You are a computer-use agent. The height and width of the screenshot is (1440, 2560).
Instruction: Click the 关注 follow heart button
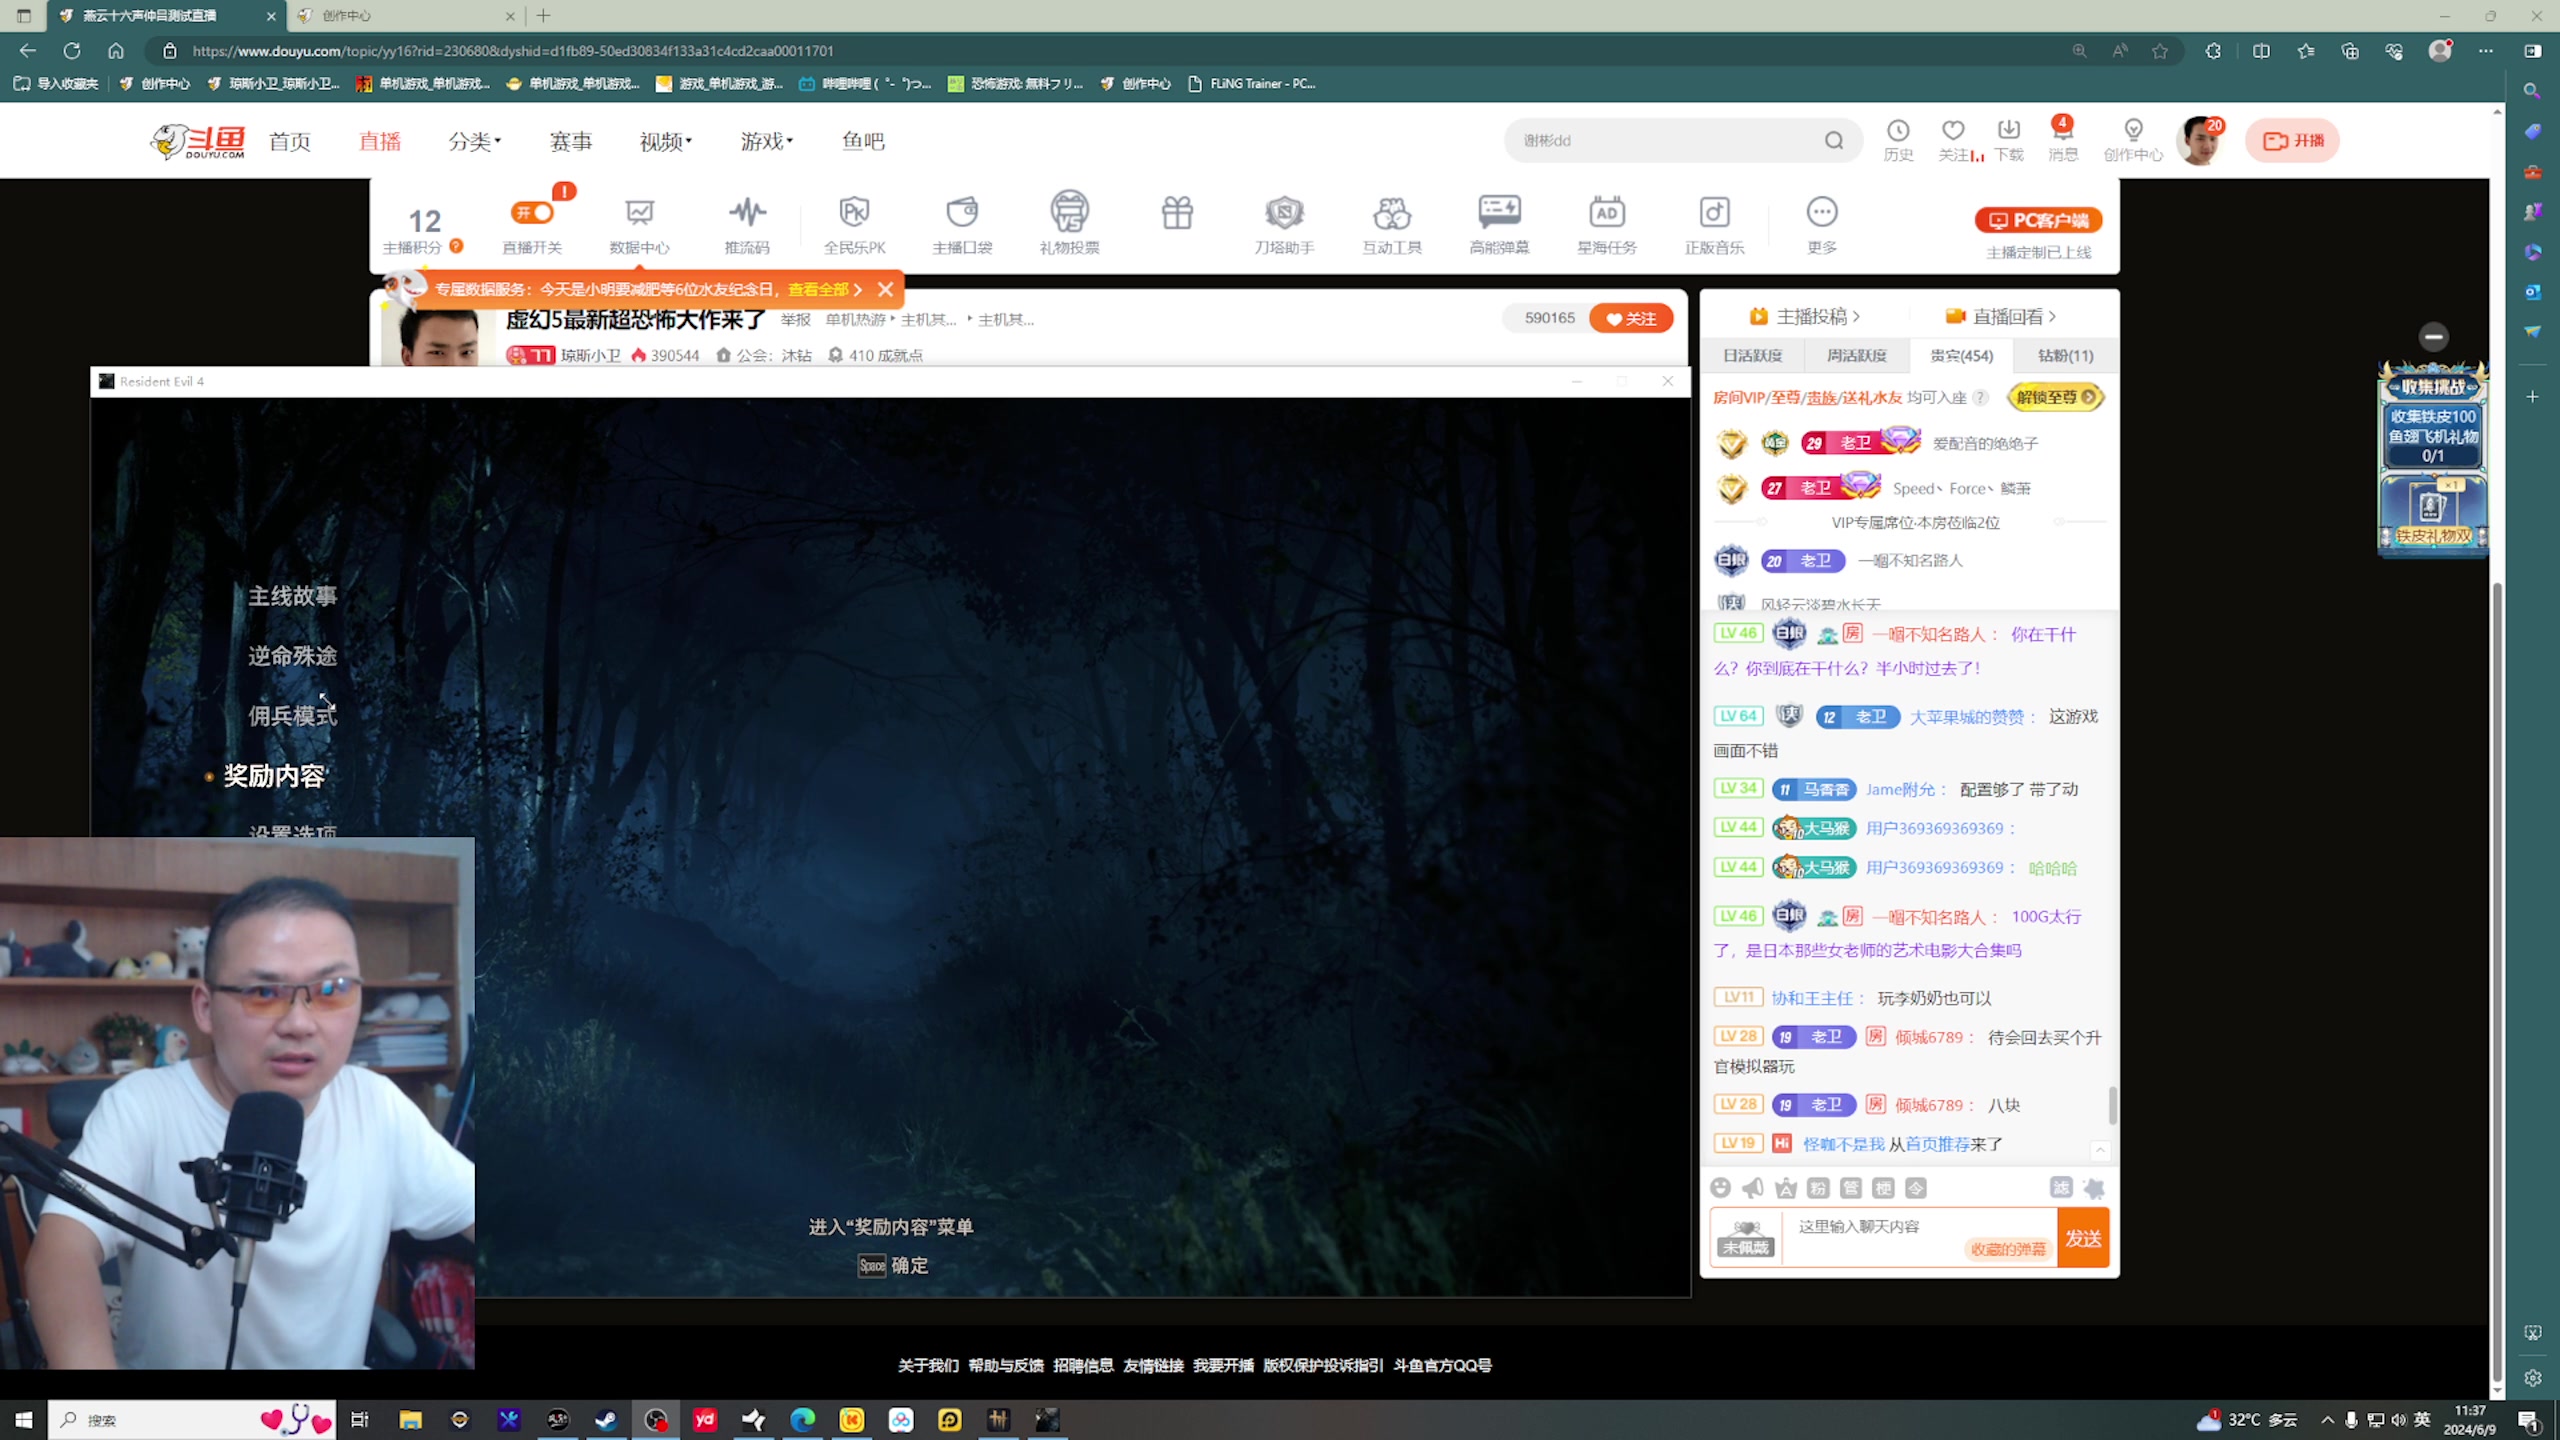1630,319
